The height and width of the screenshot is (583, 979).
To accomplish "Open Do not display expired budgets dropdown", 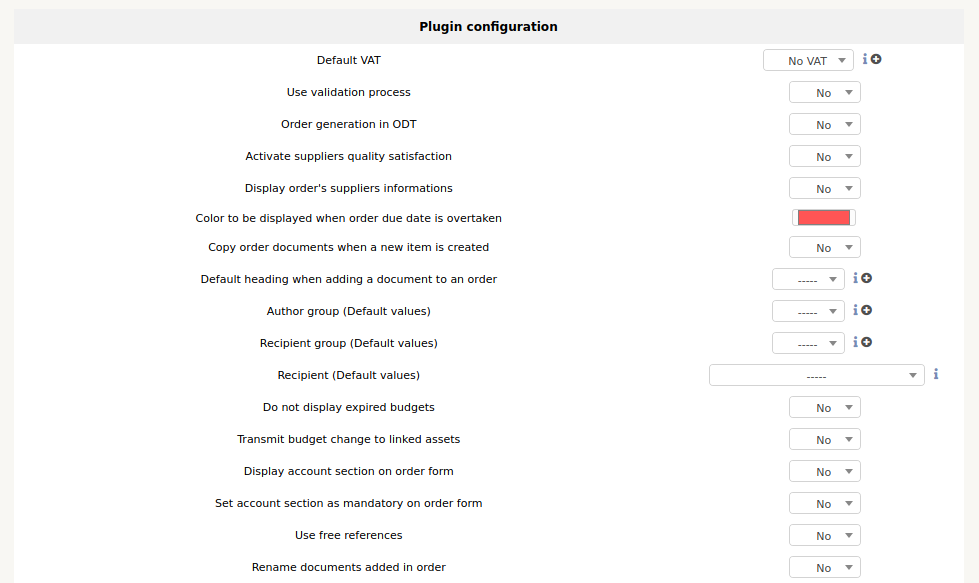I will (824, 408).
